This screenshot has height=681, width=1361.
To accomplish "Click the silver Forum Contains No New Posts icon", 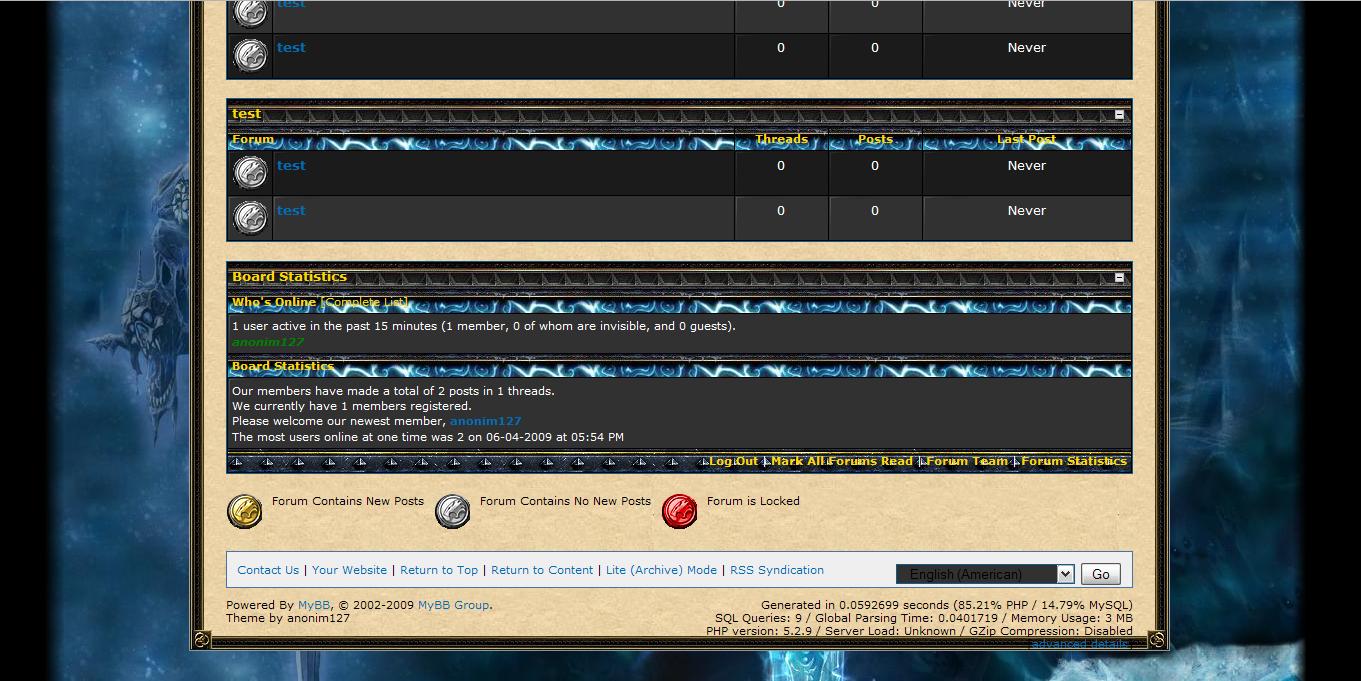I will [453, 511].
